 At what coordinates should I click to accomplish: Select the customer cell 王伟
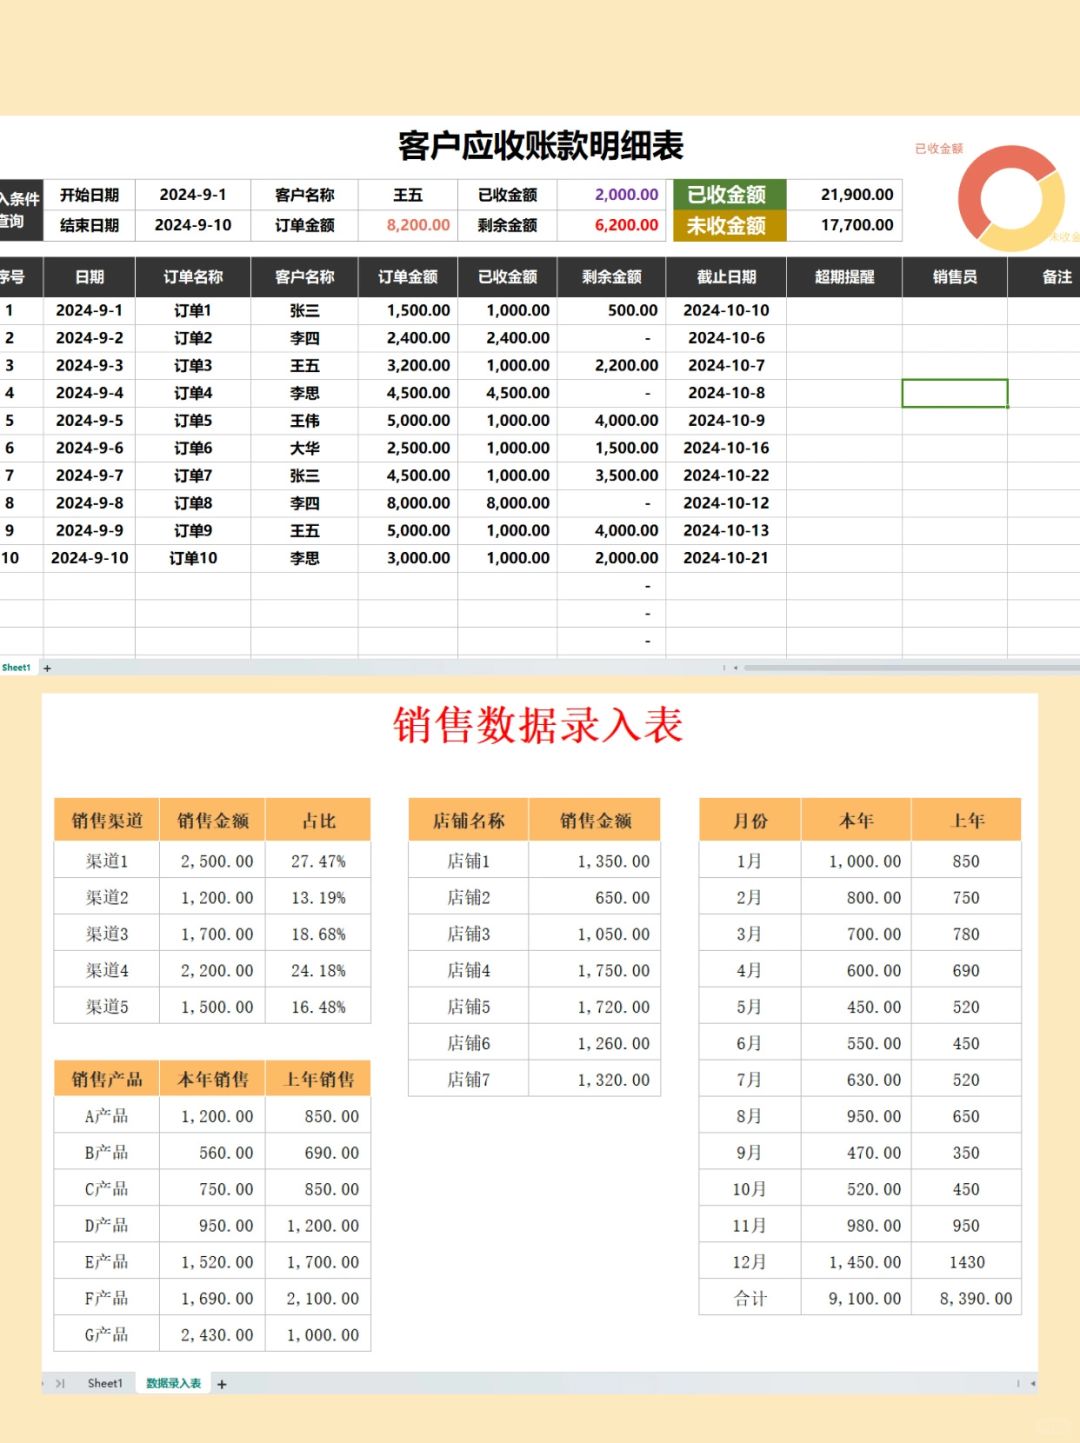click(305, 421)
